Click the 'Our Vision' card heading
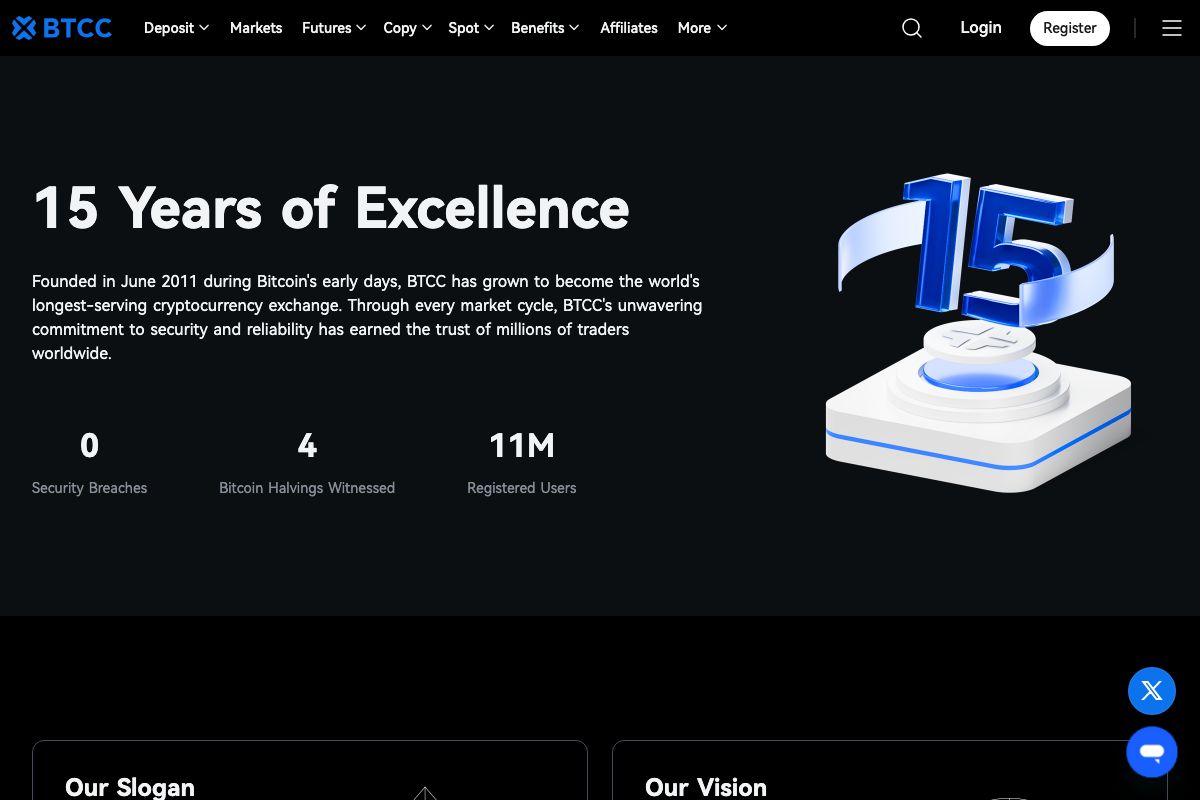This screenshot has height=800, width=1200. pyautogui.click(x=706, y=787)
